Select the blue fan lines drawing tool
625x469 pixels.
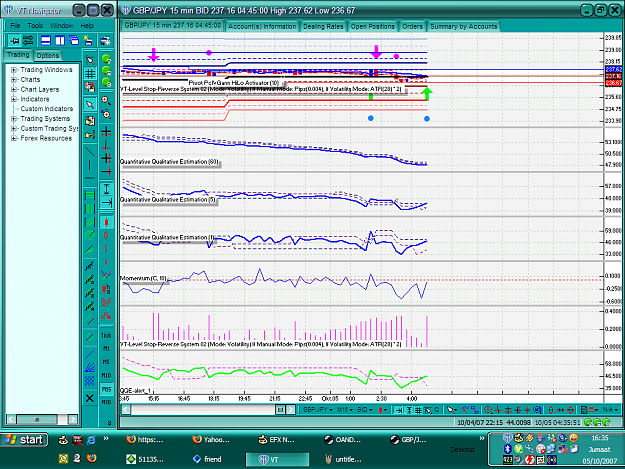point(90,367)
